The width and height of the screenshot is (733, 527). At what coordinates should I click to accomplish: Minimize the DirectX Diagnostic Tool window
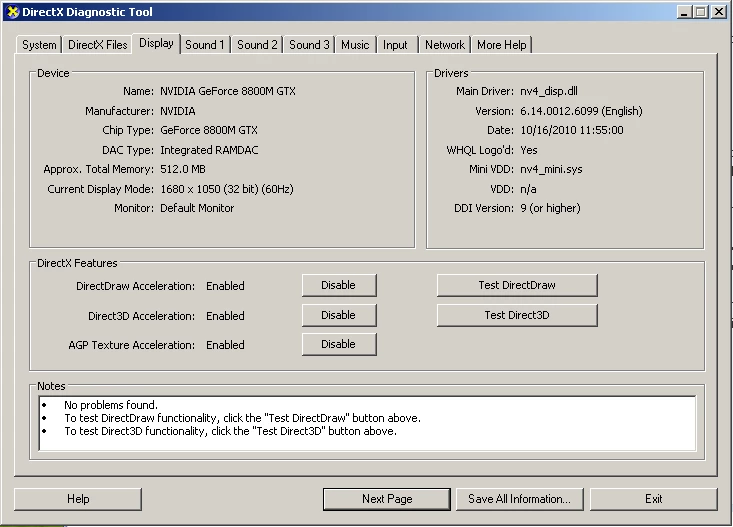684,12
